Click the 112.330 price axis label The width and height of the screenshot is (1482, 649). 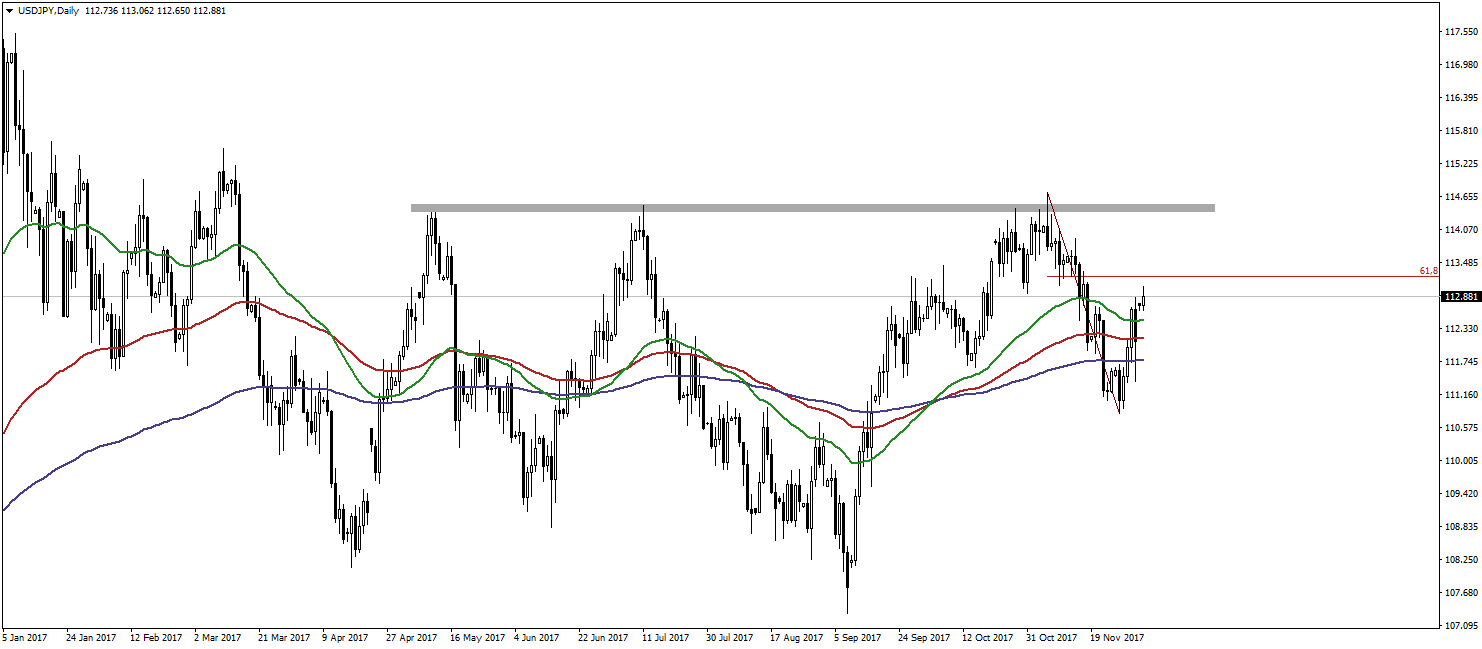tap(1461, 329)
